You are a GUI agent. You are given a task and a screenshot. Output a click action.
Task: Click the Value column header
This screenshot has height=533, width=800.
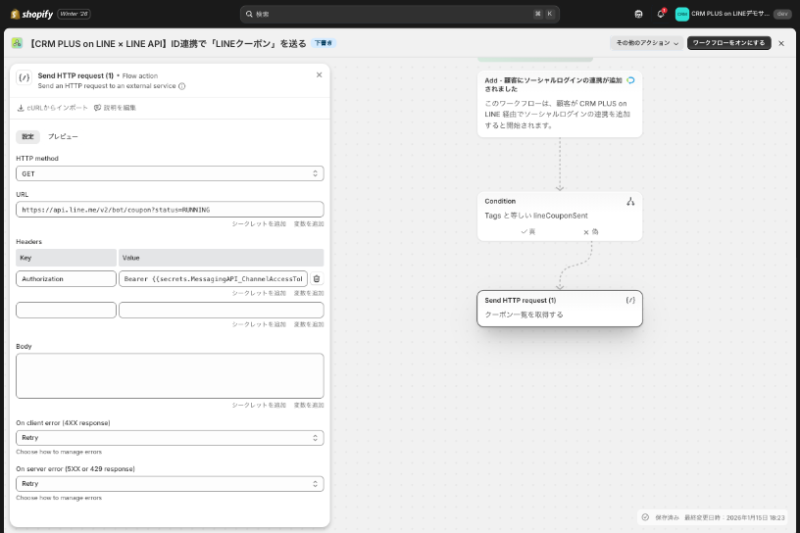click(221, 258)
